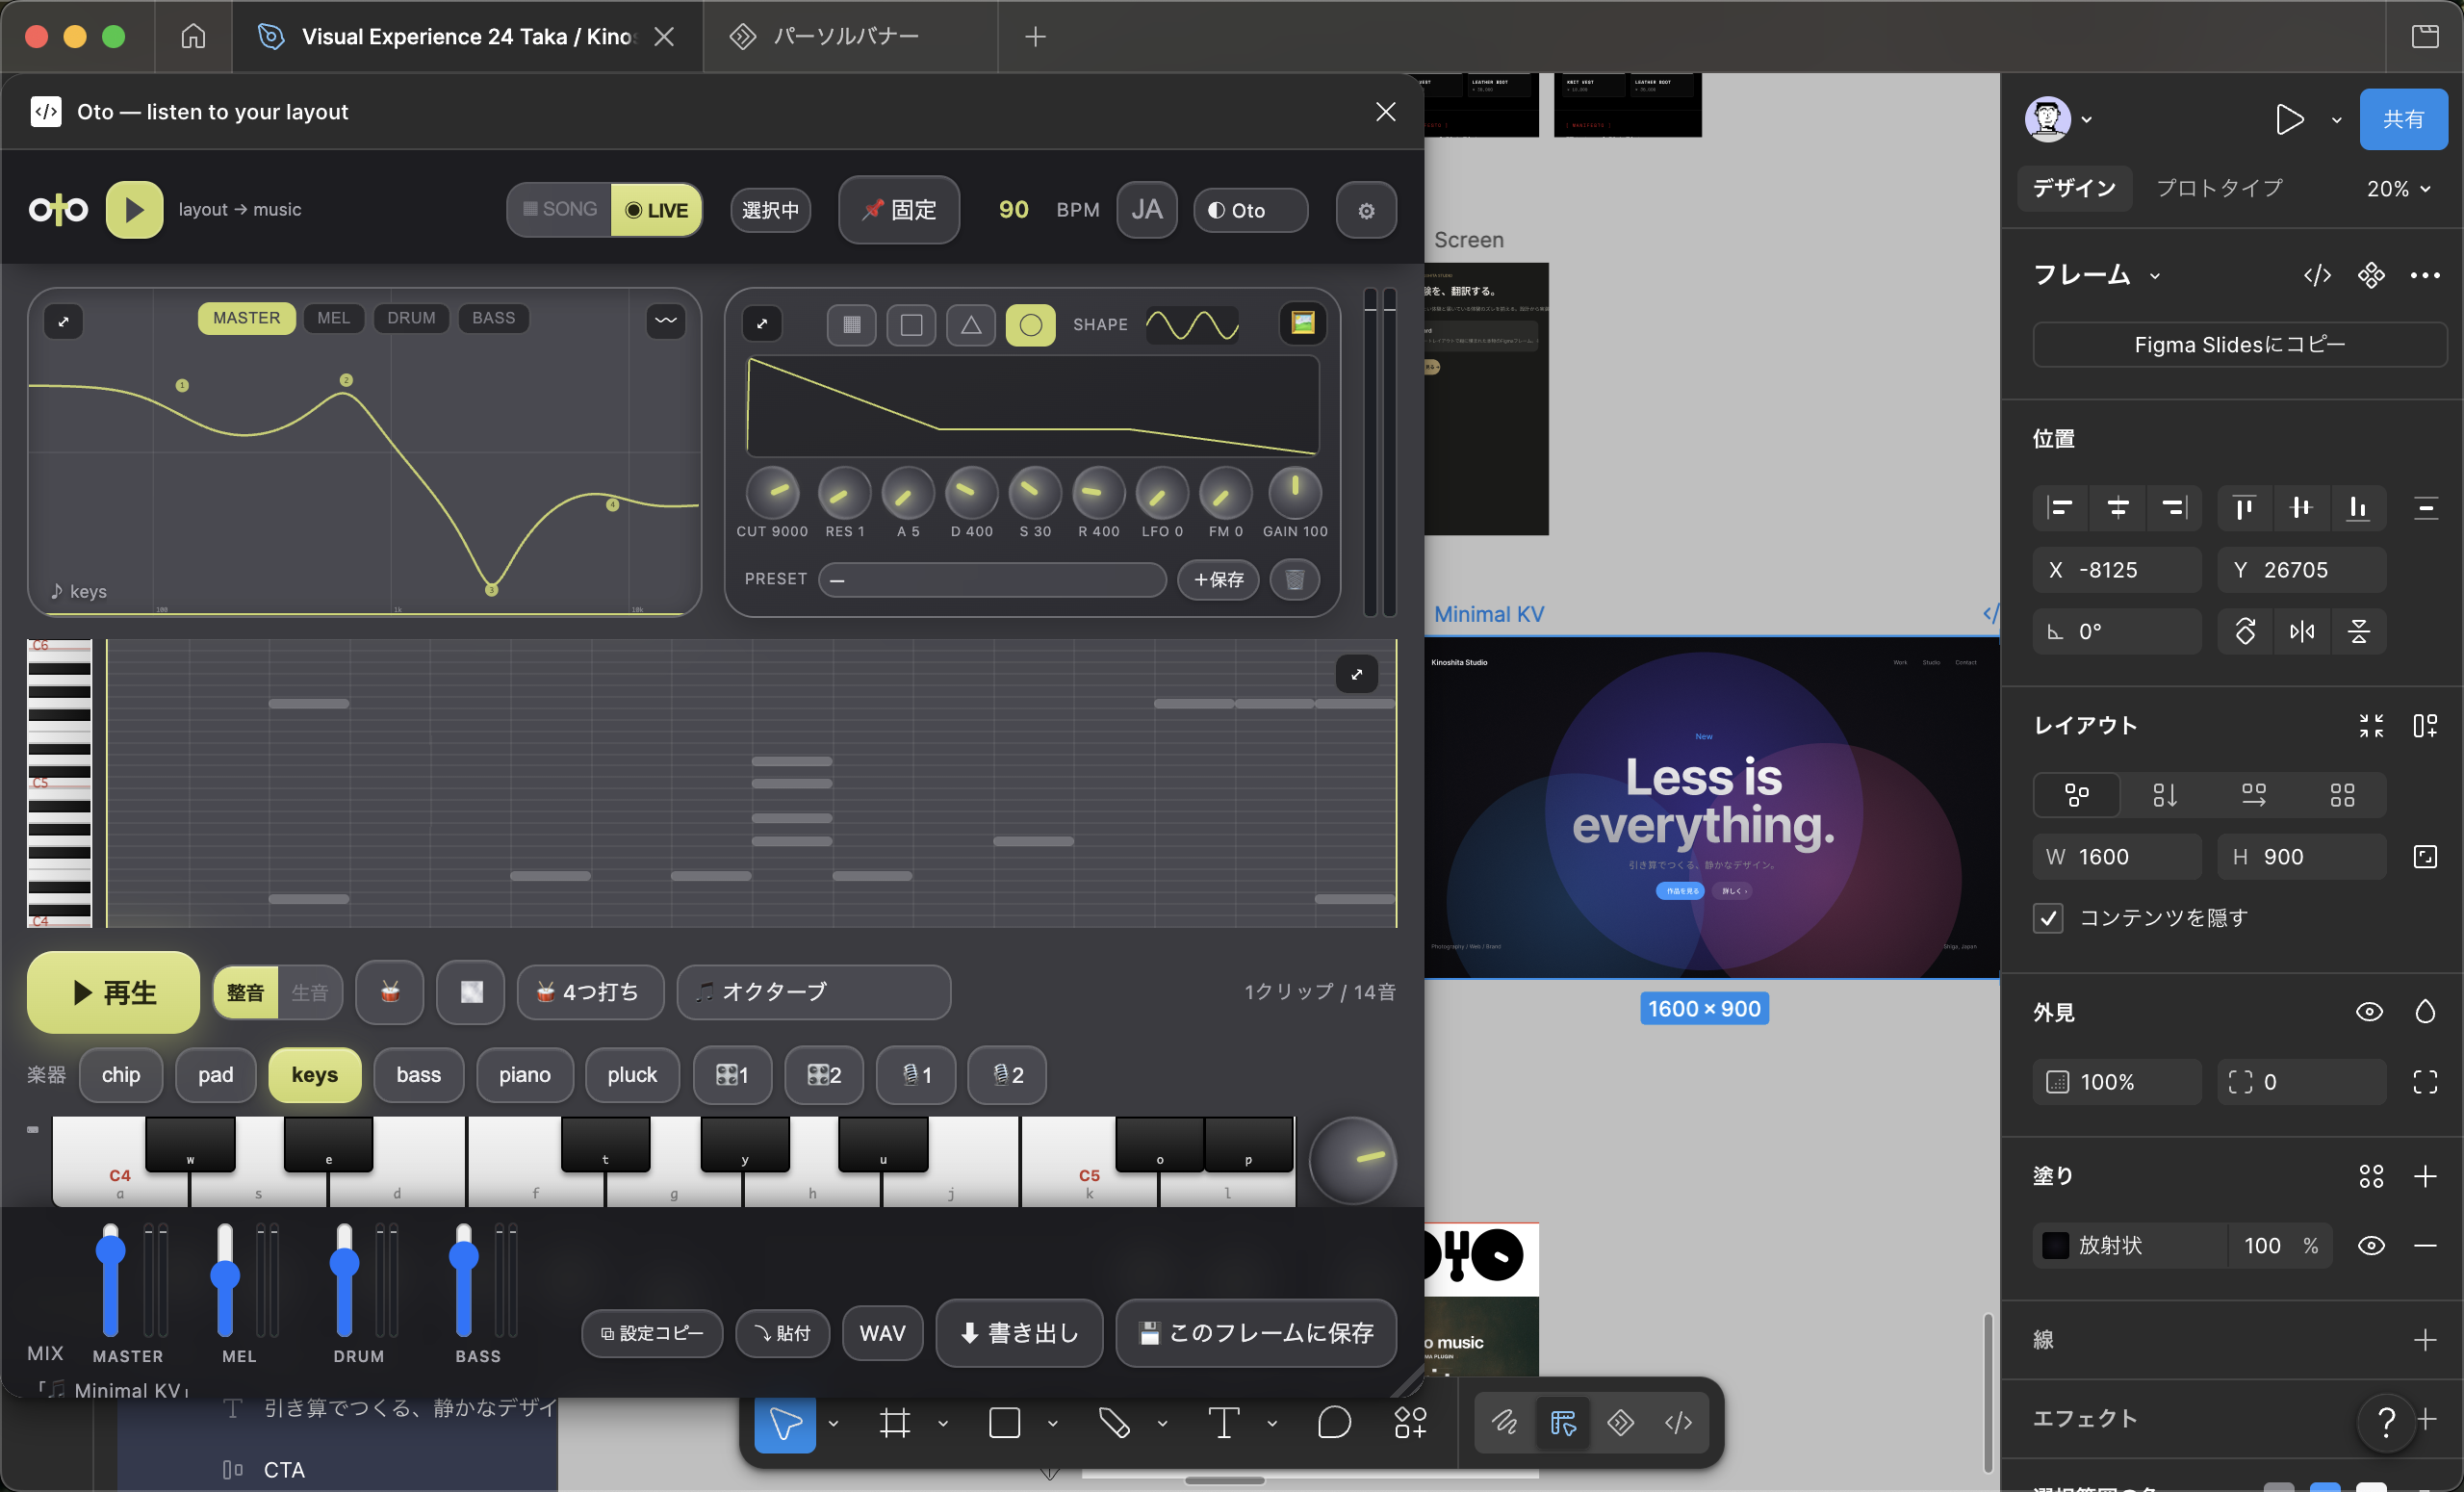
Task: Select drum kit 1 instrument
Action: coord(732,1075)
